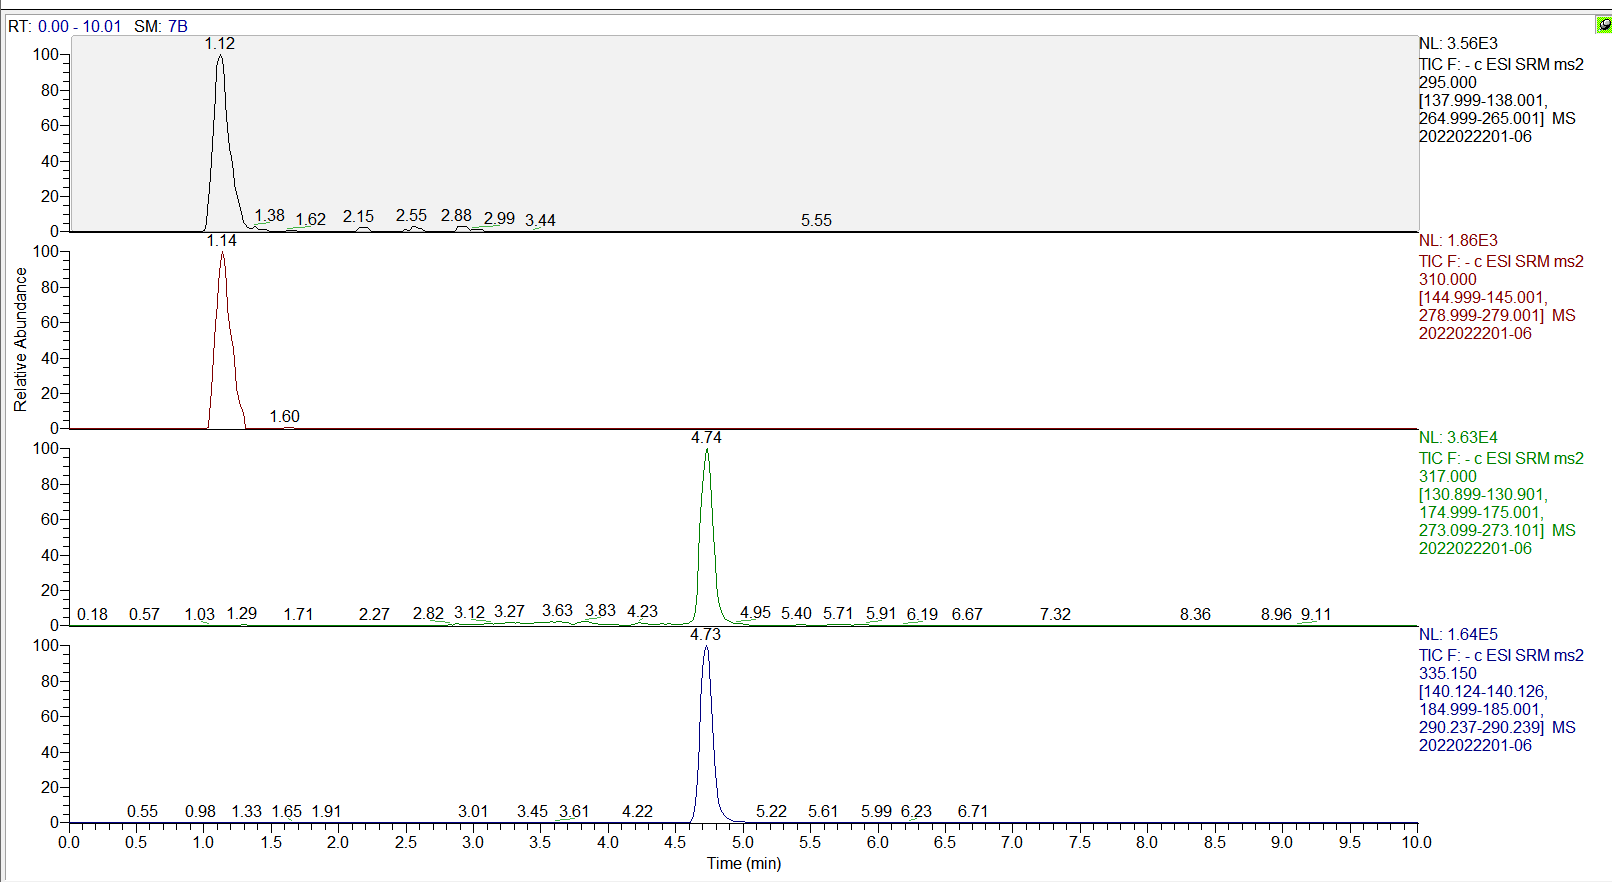Click the Time (min) axis title

[x=744, y=863]
